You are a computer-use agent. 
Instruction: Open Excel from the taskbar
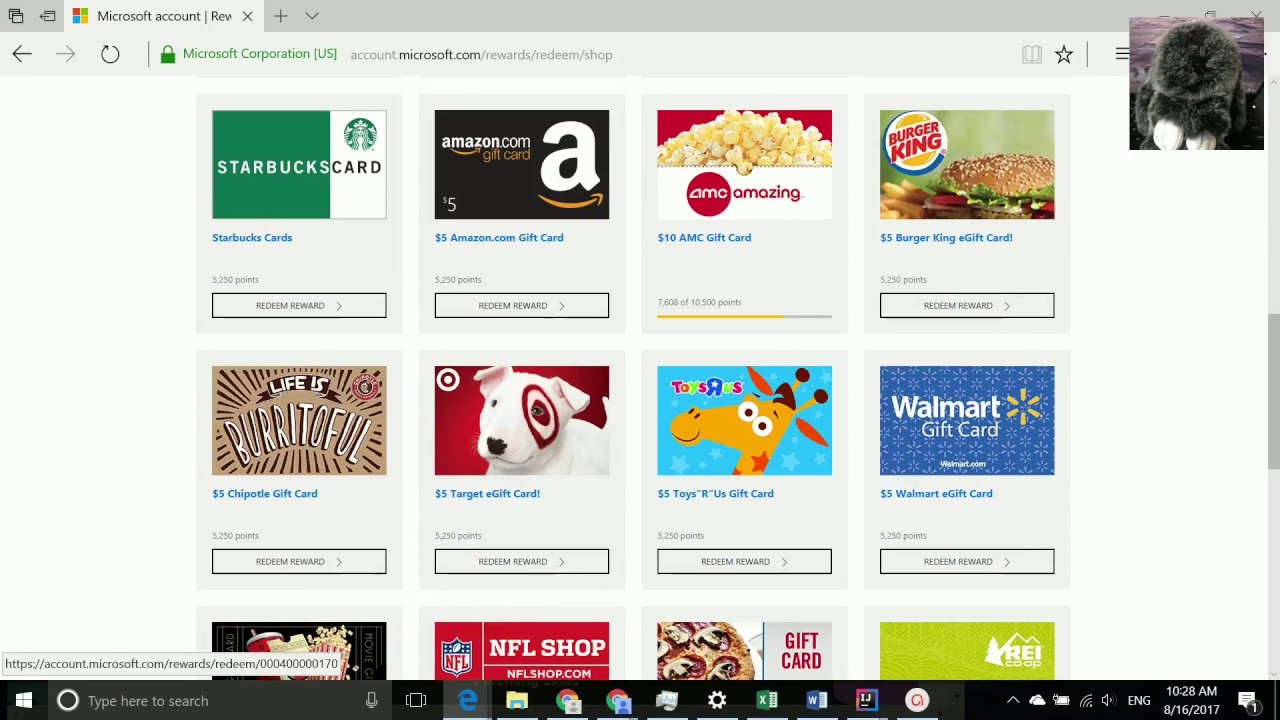[x=767, y=700]
